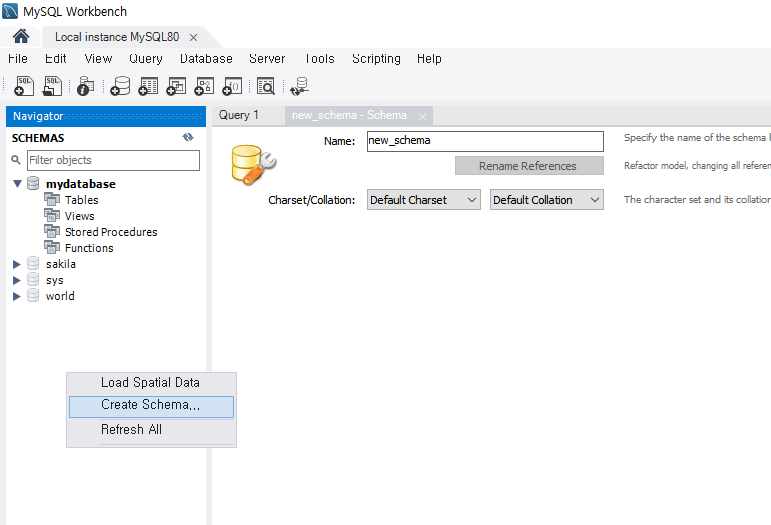Create new function toolbar icon
Image resolution: width=771 pixels, height=525 pixels.
(x=232, y=86)
